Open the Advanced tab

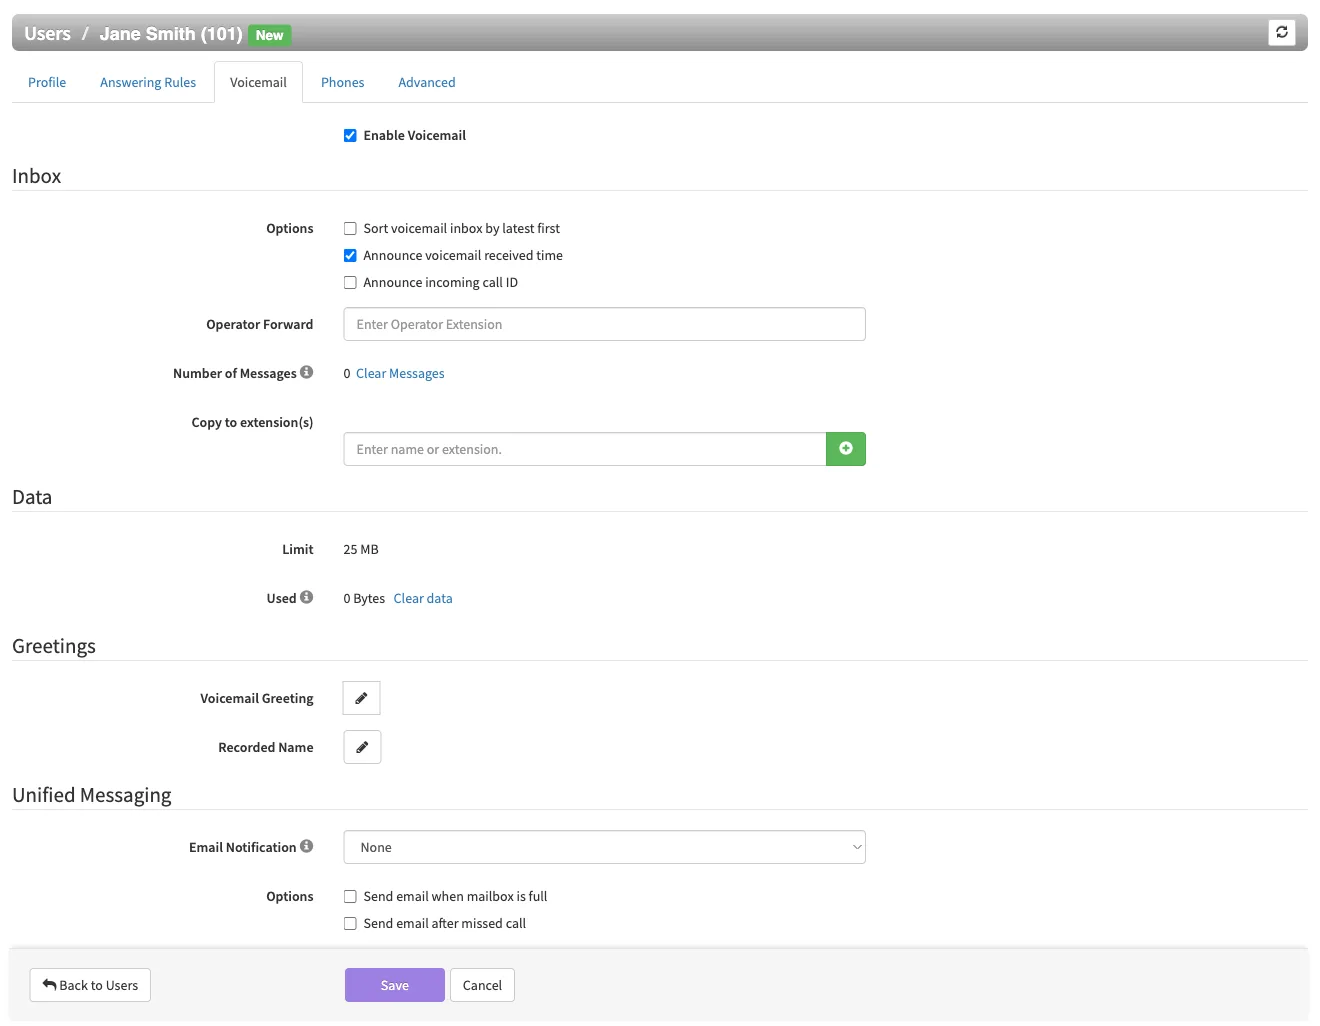click(x=427, y=82)
